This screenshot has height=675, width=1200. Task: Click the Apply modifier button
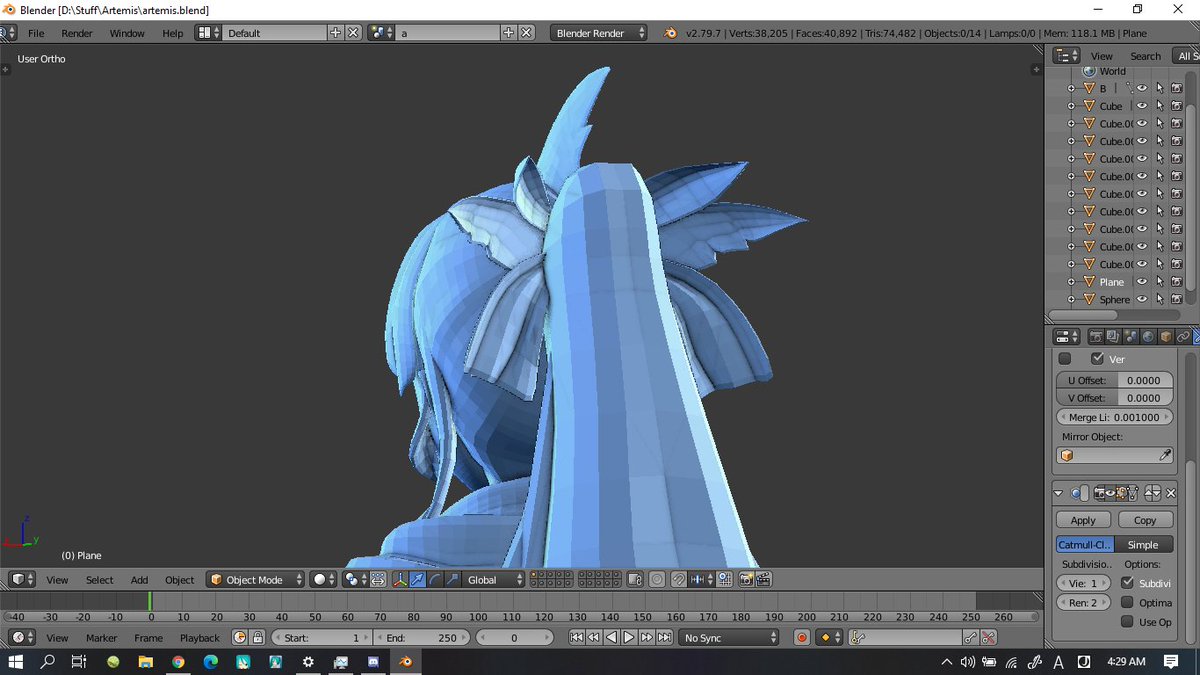(1083, 520)
